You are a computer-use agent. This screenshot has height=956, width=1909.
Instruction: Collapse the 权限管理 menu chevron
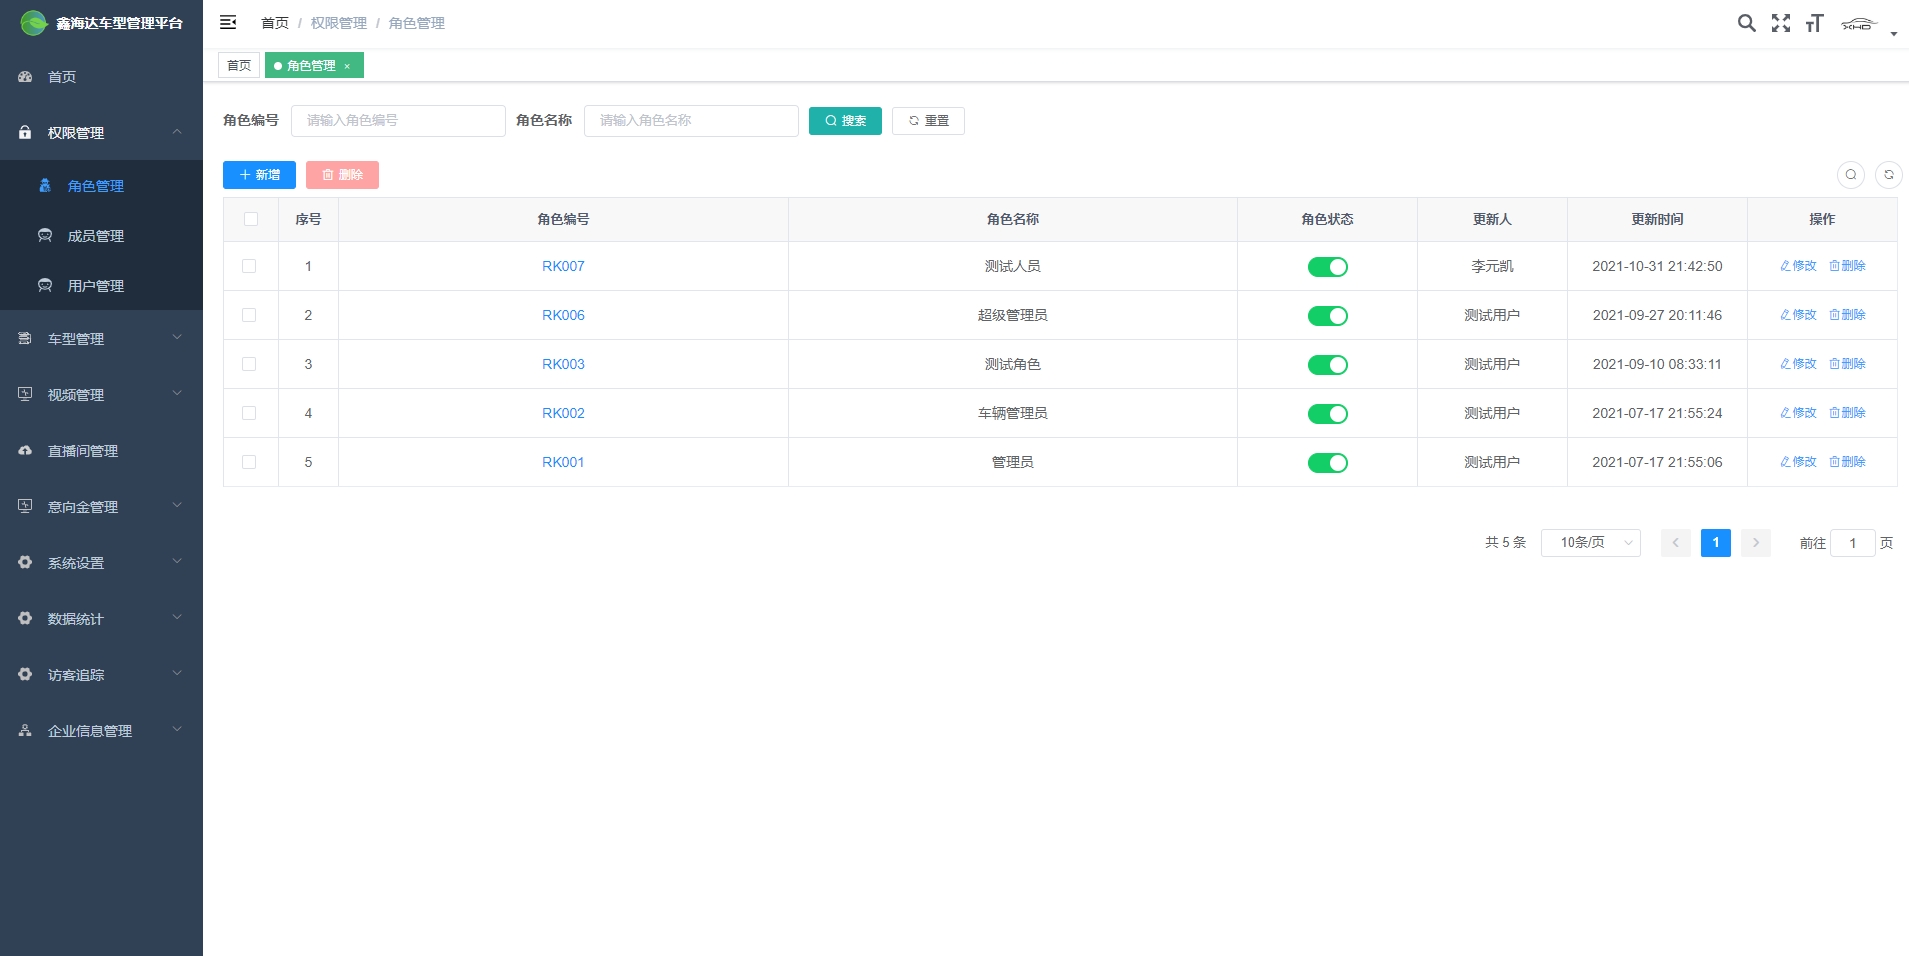pyautogui.click(x=177, y=132)
